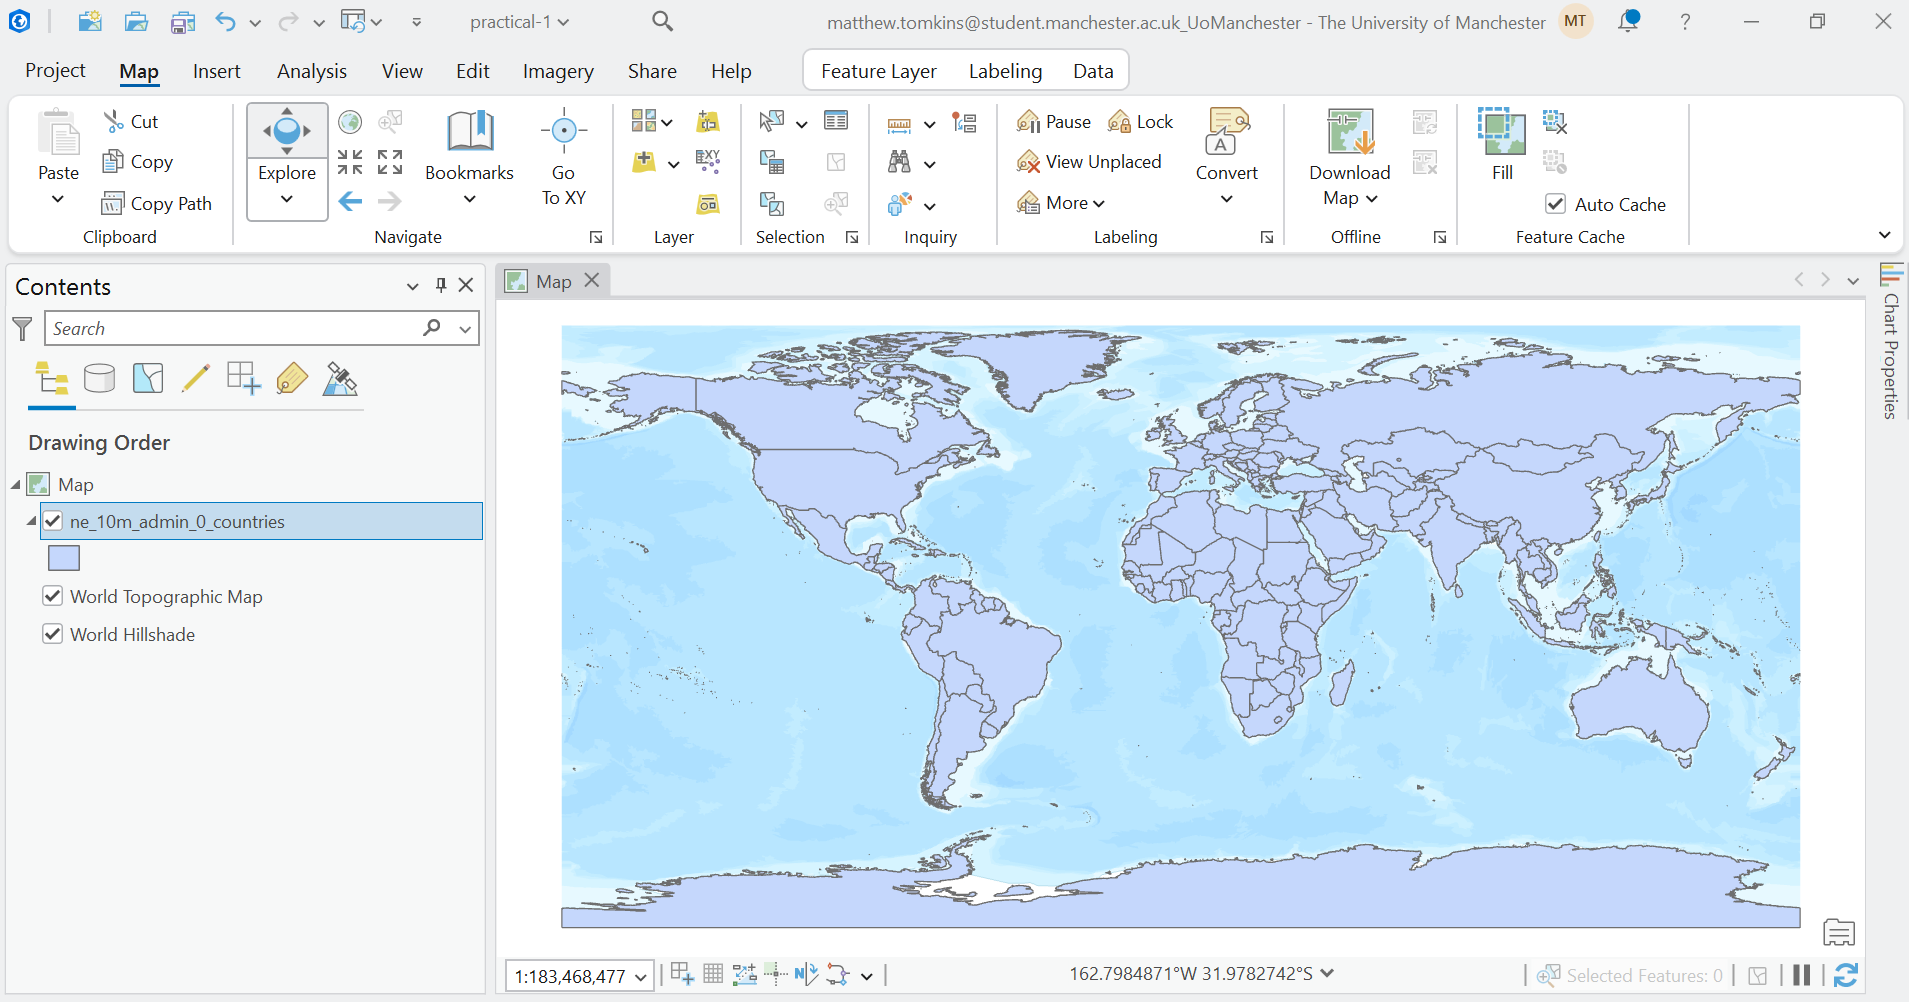Hide the World Hillshade layer

(x=53, y=634)
